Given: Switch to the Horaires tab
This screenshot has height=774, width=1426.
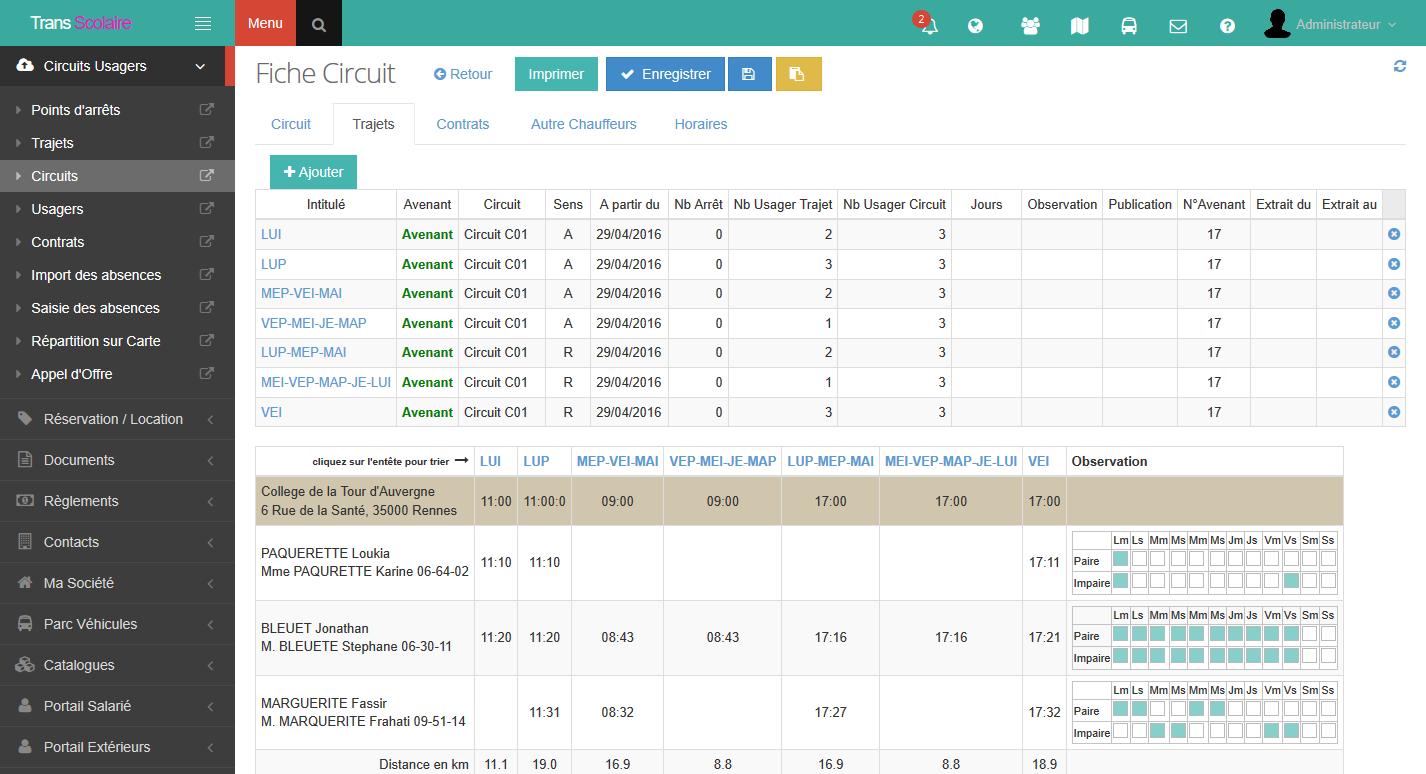Looking at the screenshot, I should point(700,124).
